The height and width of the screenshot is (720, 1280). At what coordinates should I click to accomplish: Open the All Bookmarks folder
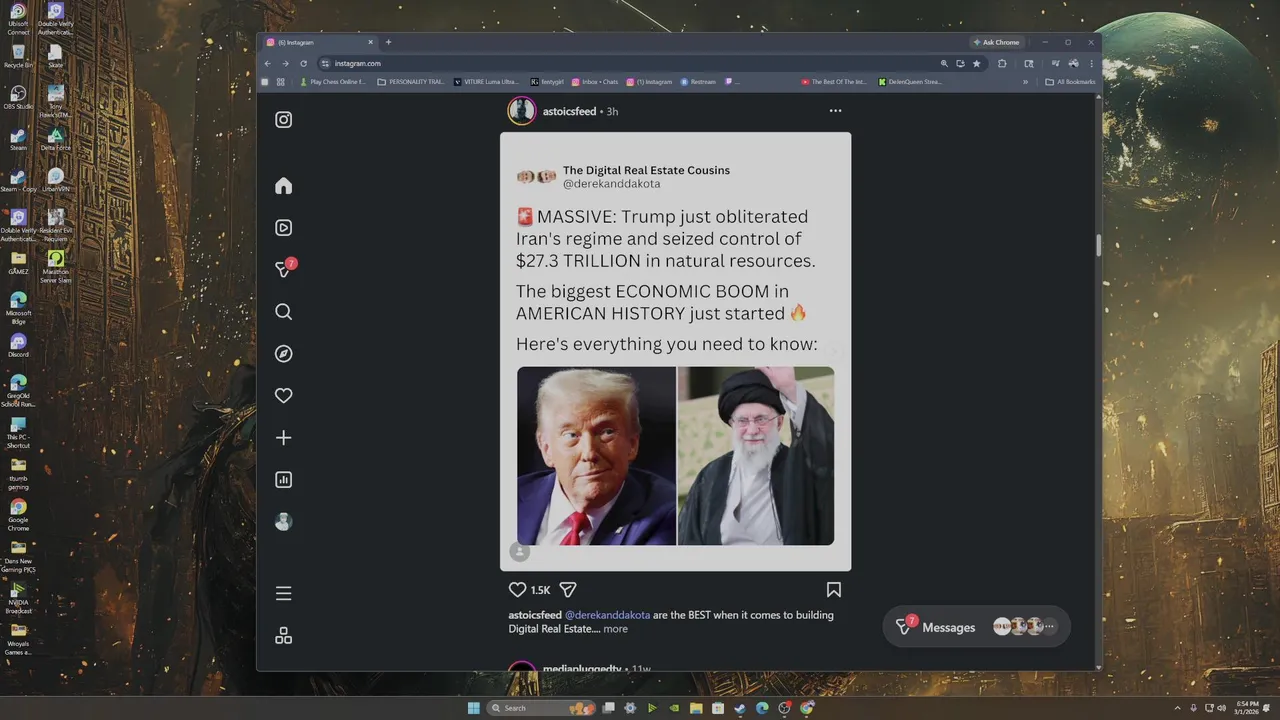coord(1070,82)
